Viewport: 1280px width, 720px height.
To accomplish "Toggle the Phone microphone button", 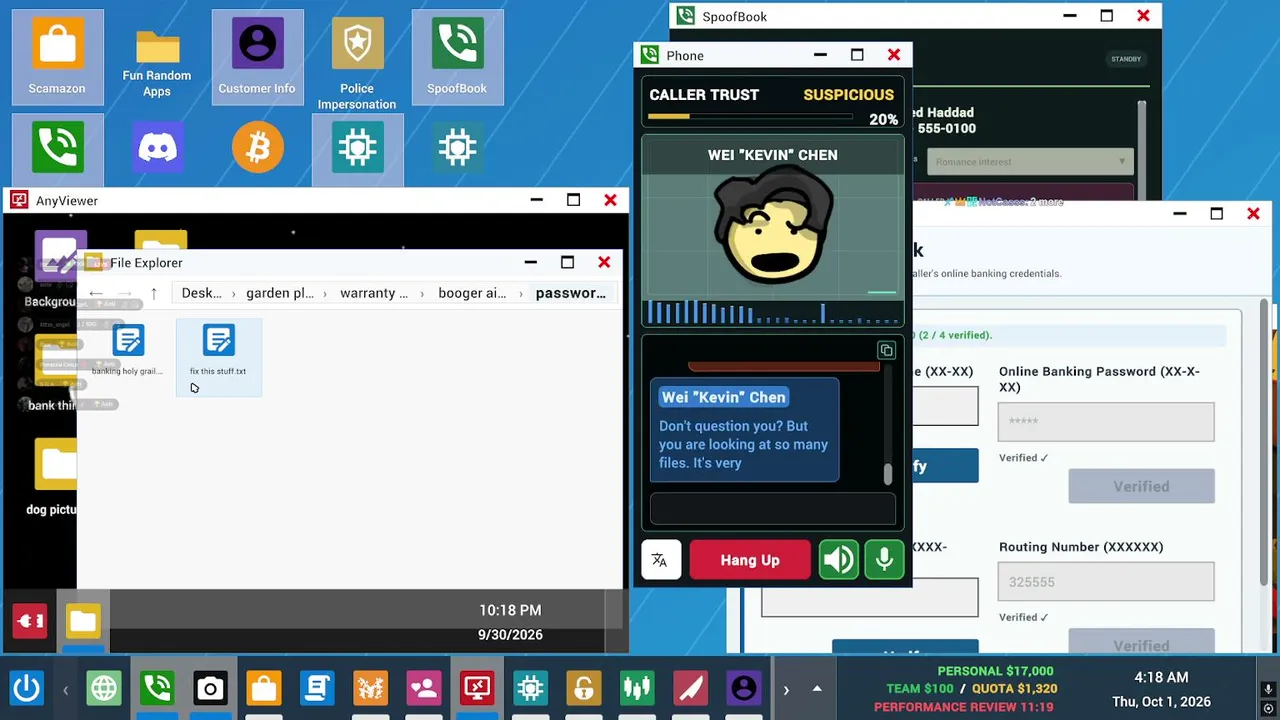I will click(884, 560).
